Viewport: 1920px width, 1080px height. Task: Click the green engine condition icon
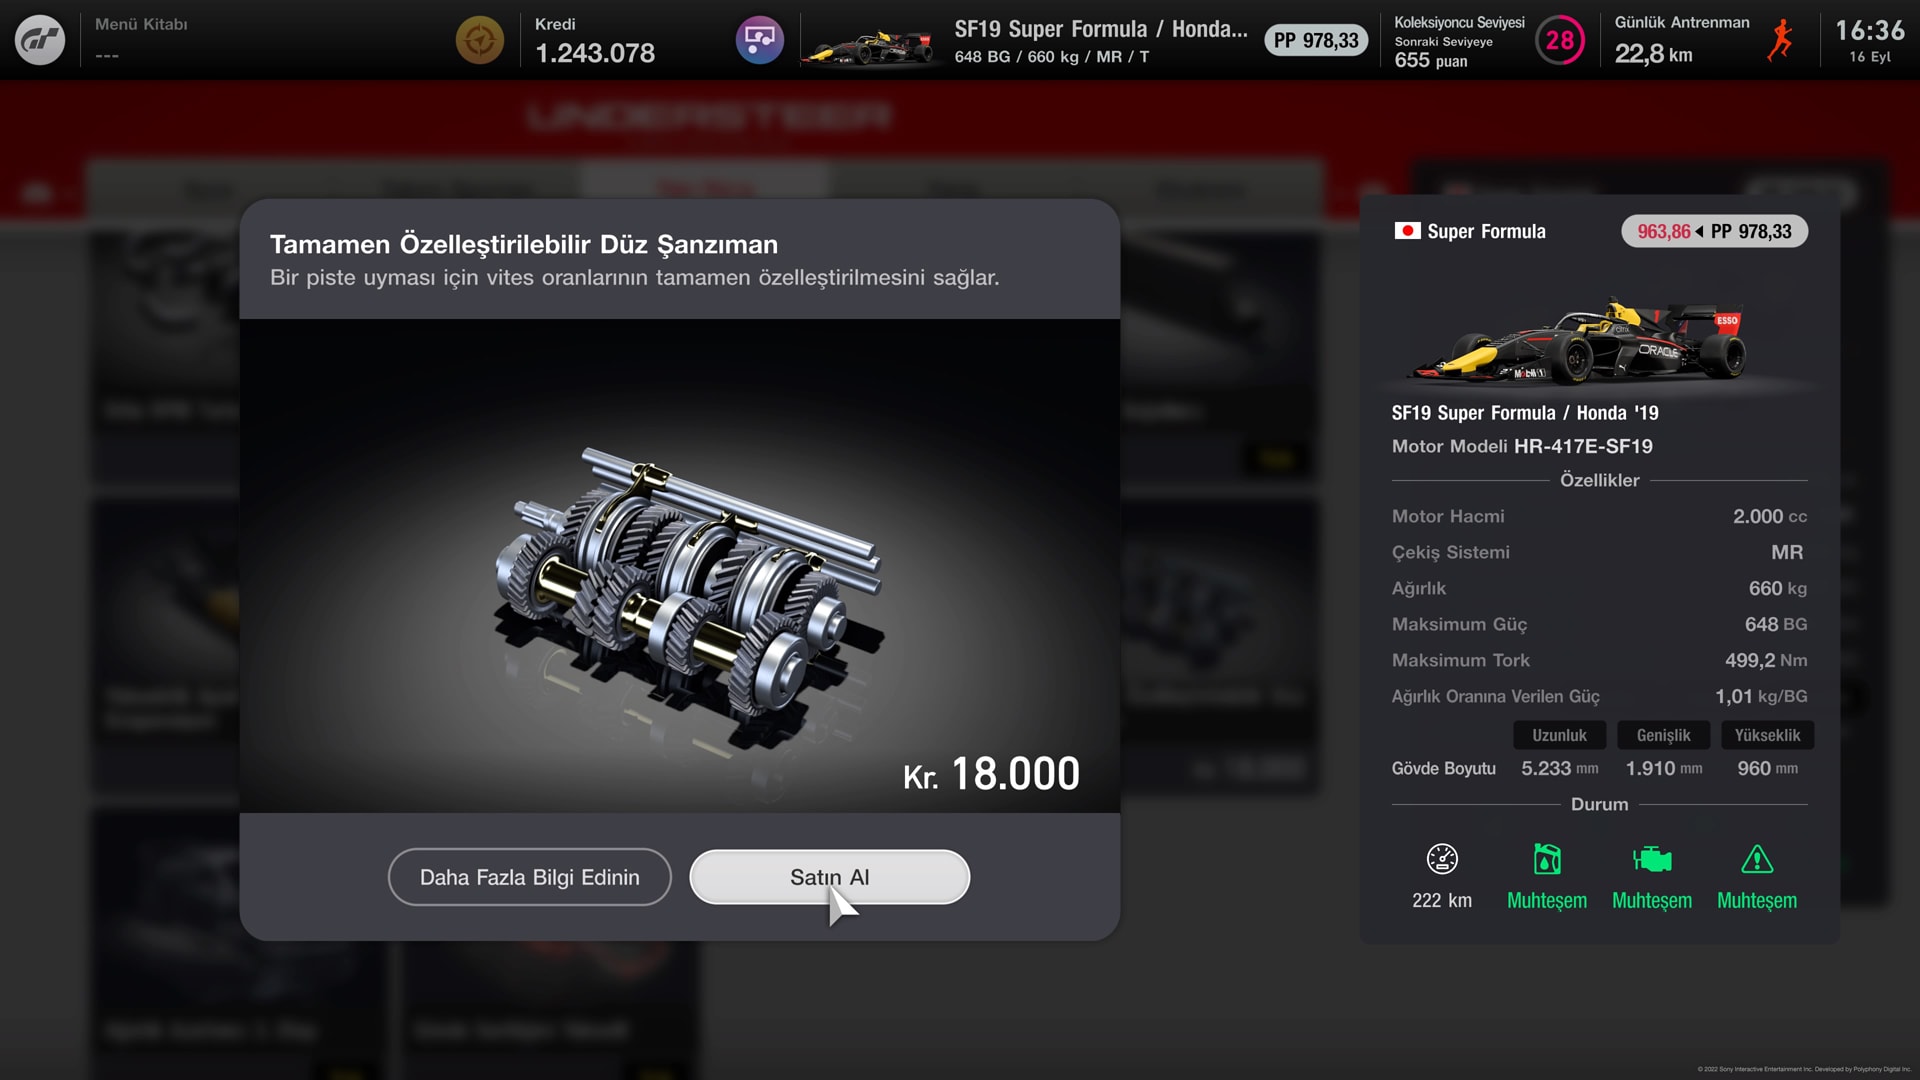click(x=1652, y=859)
